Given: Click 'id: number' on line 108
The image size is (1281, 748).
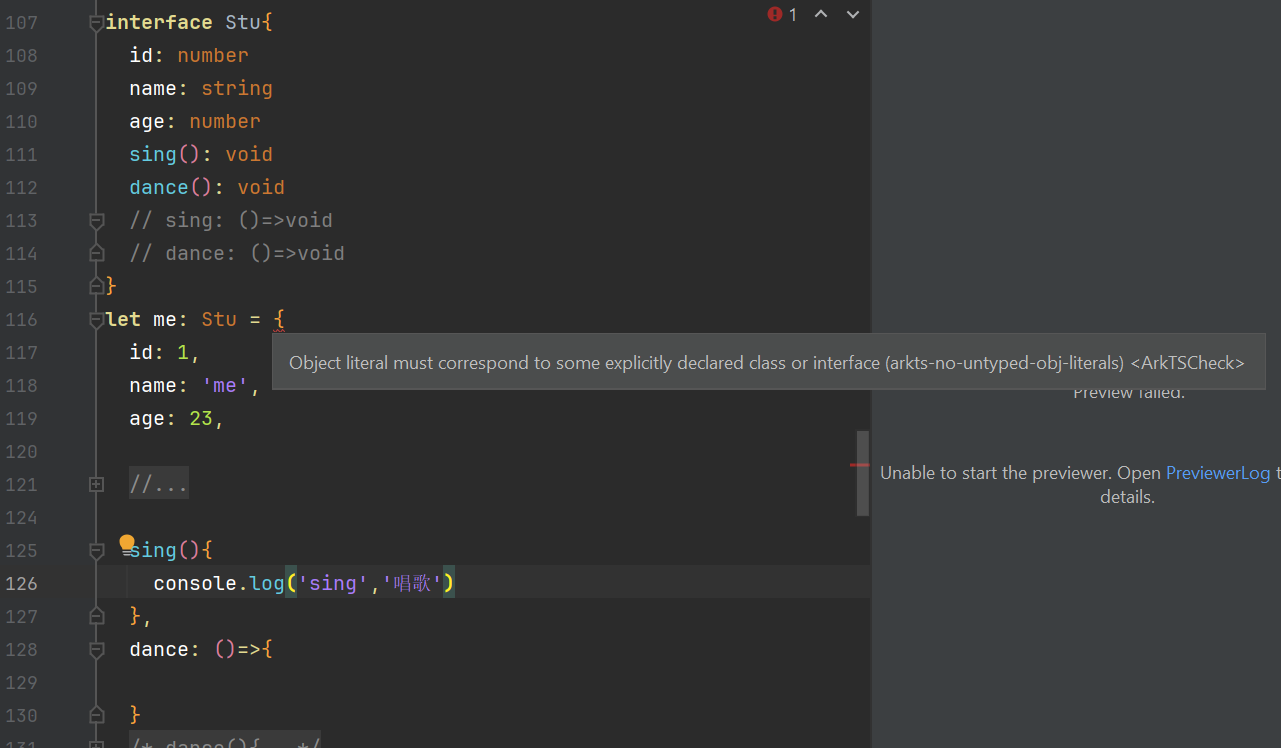Looking at the screenshot, I should 189,55.
